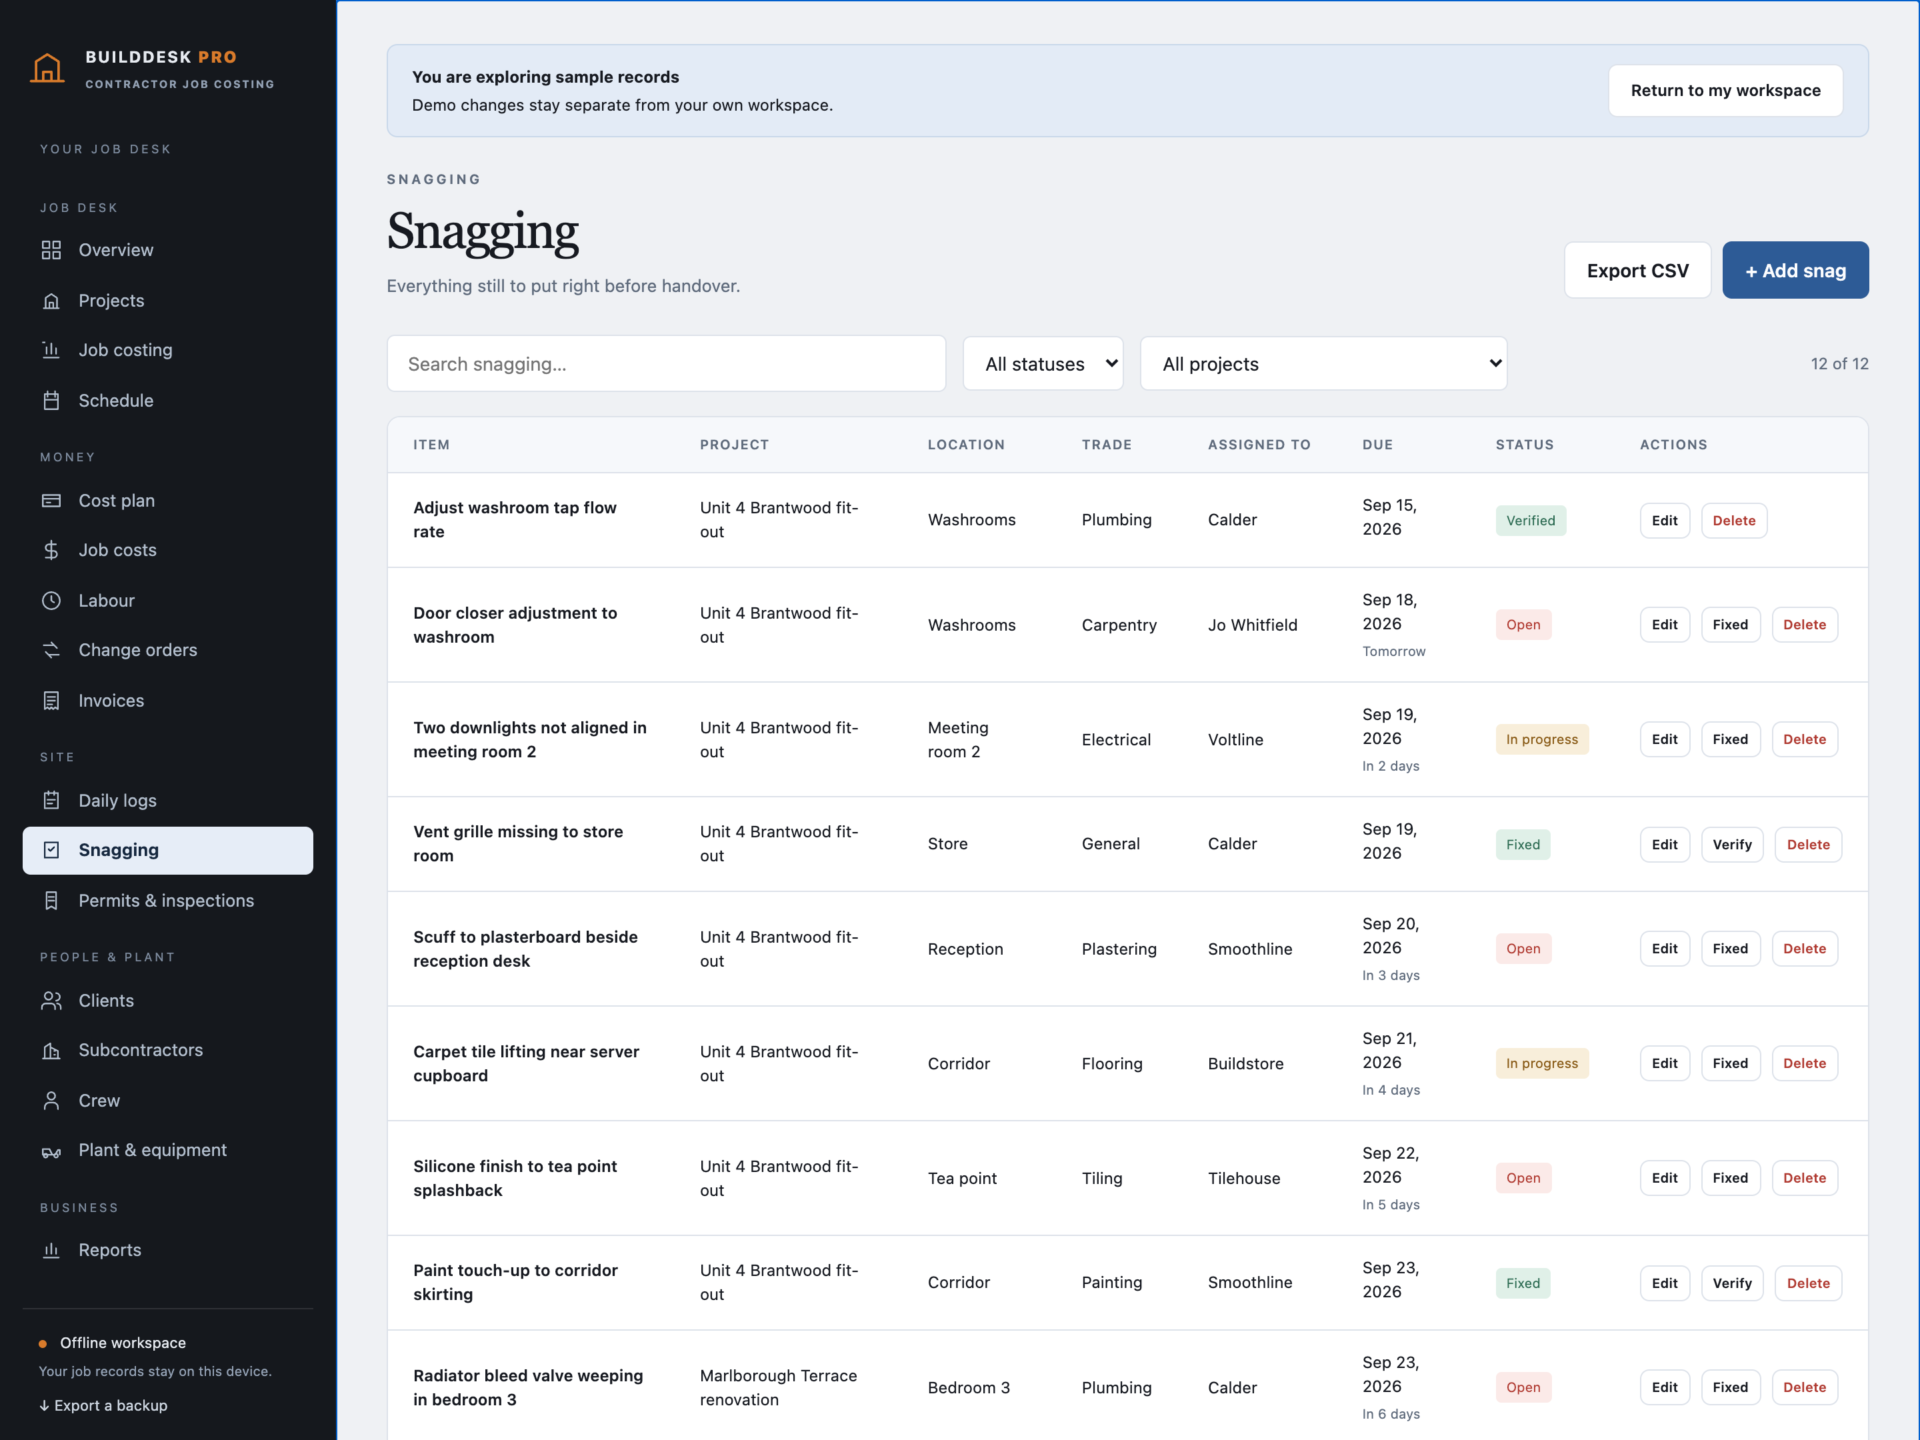Click the Search snagging input field
The width and height of the screenshot is (1920, 1440).
tap(666, 364)
